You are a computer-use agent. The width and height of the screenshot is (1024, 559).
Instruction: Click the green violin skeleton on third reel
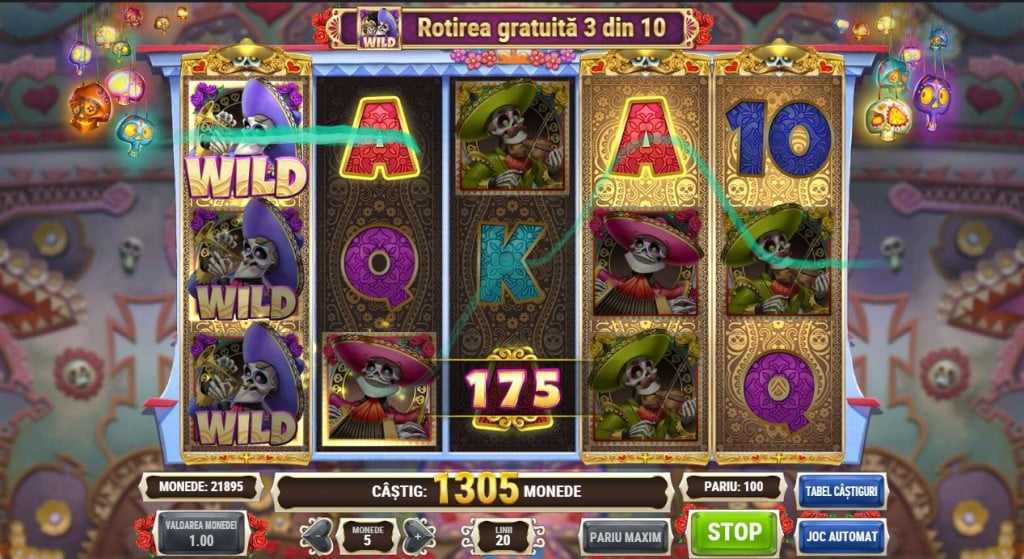[x=511, y=137]
